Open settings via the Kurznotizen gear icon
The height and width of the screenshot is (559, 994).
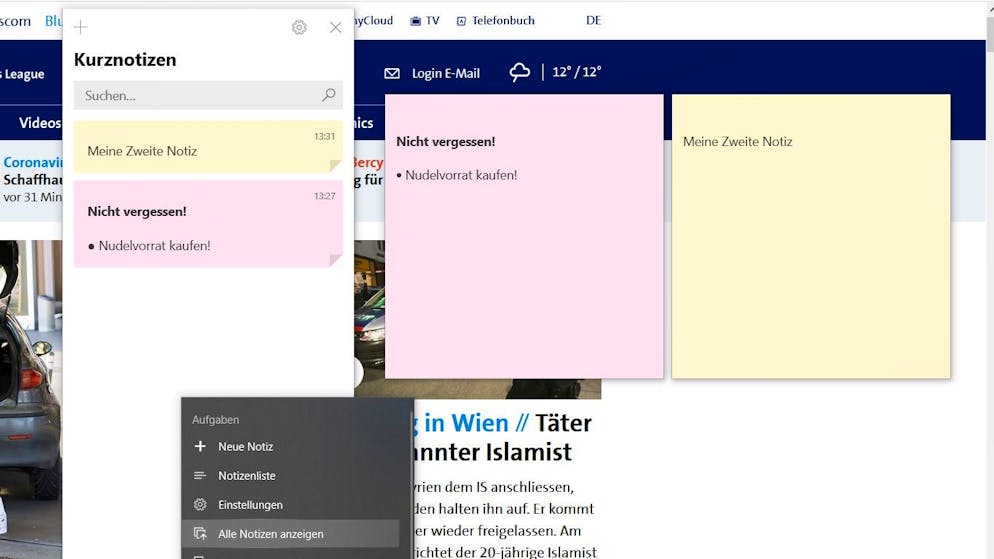(299, 28)
